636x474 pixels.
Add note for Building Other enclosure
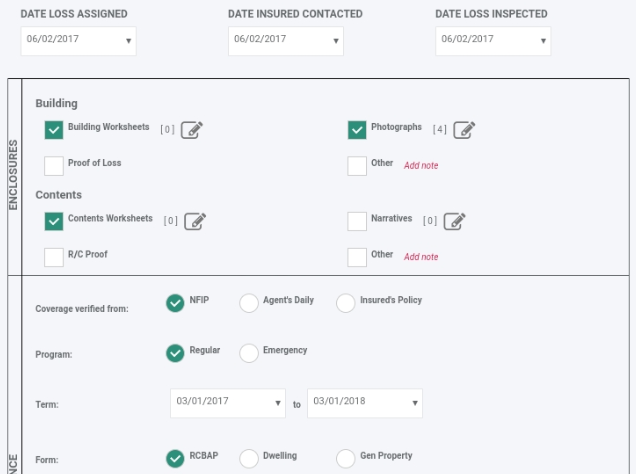[421, 165]
